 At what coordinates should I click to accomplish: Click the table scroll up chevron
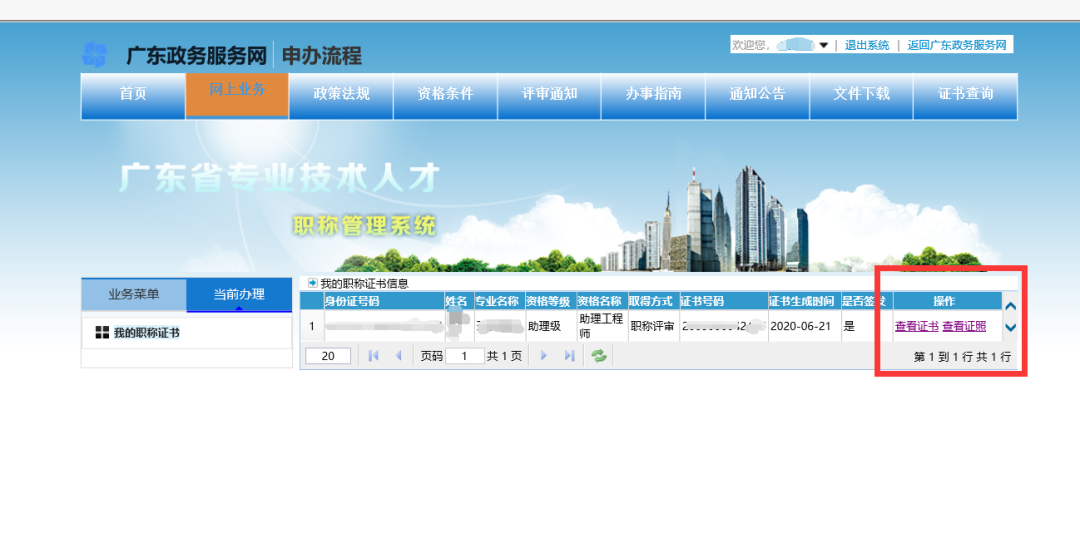point(1010,308)
